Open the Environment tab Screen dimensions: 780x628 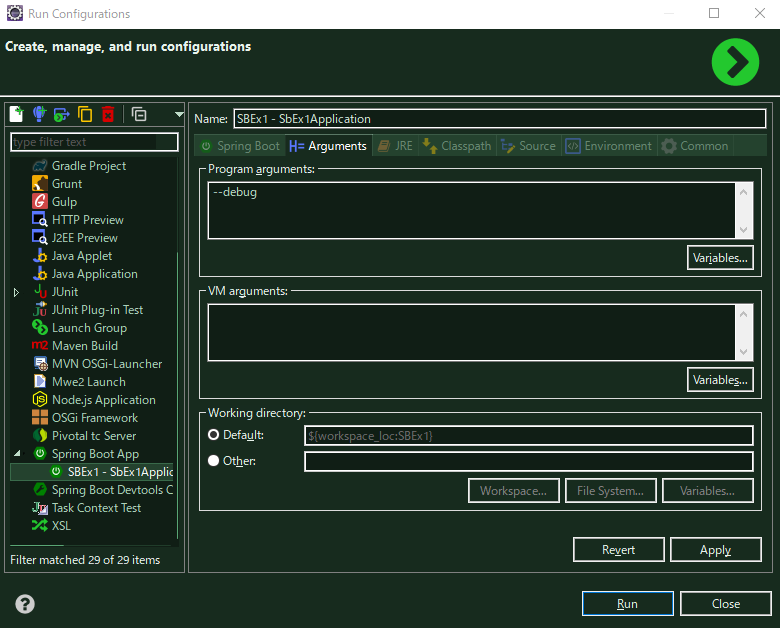609,146
